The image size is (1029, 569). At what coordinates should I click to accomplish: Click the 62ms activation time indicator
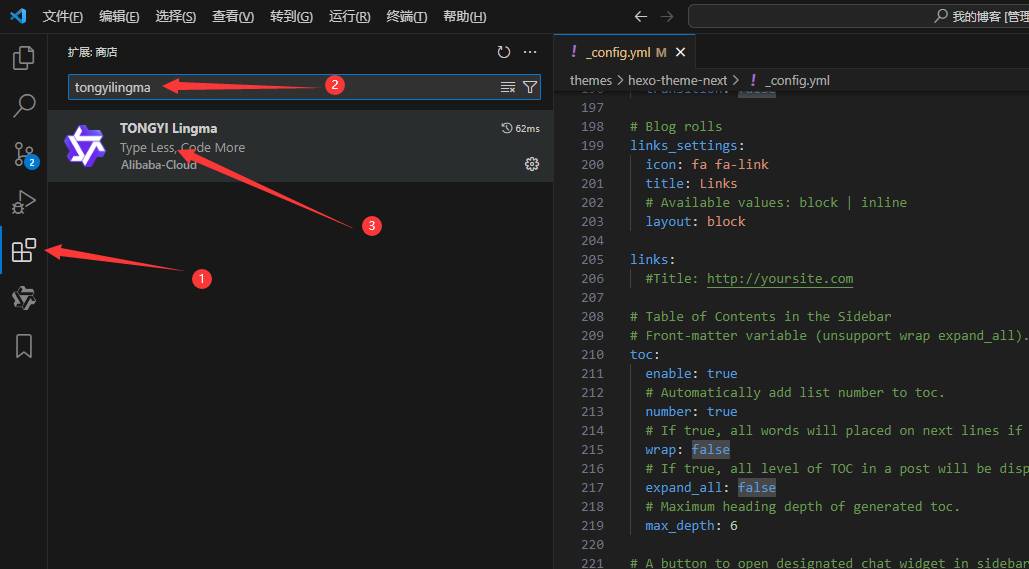point(520,129)
